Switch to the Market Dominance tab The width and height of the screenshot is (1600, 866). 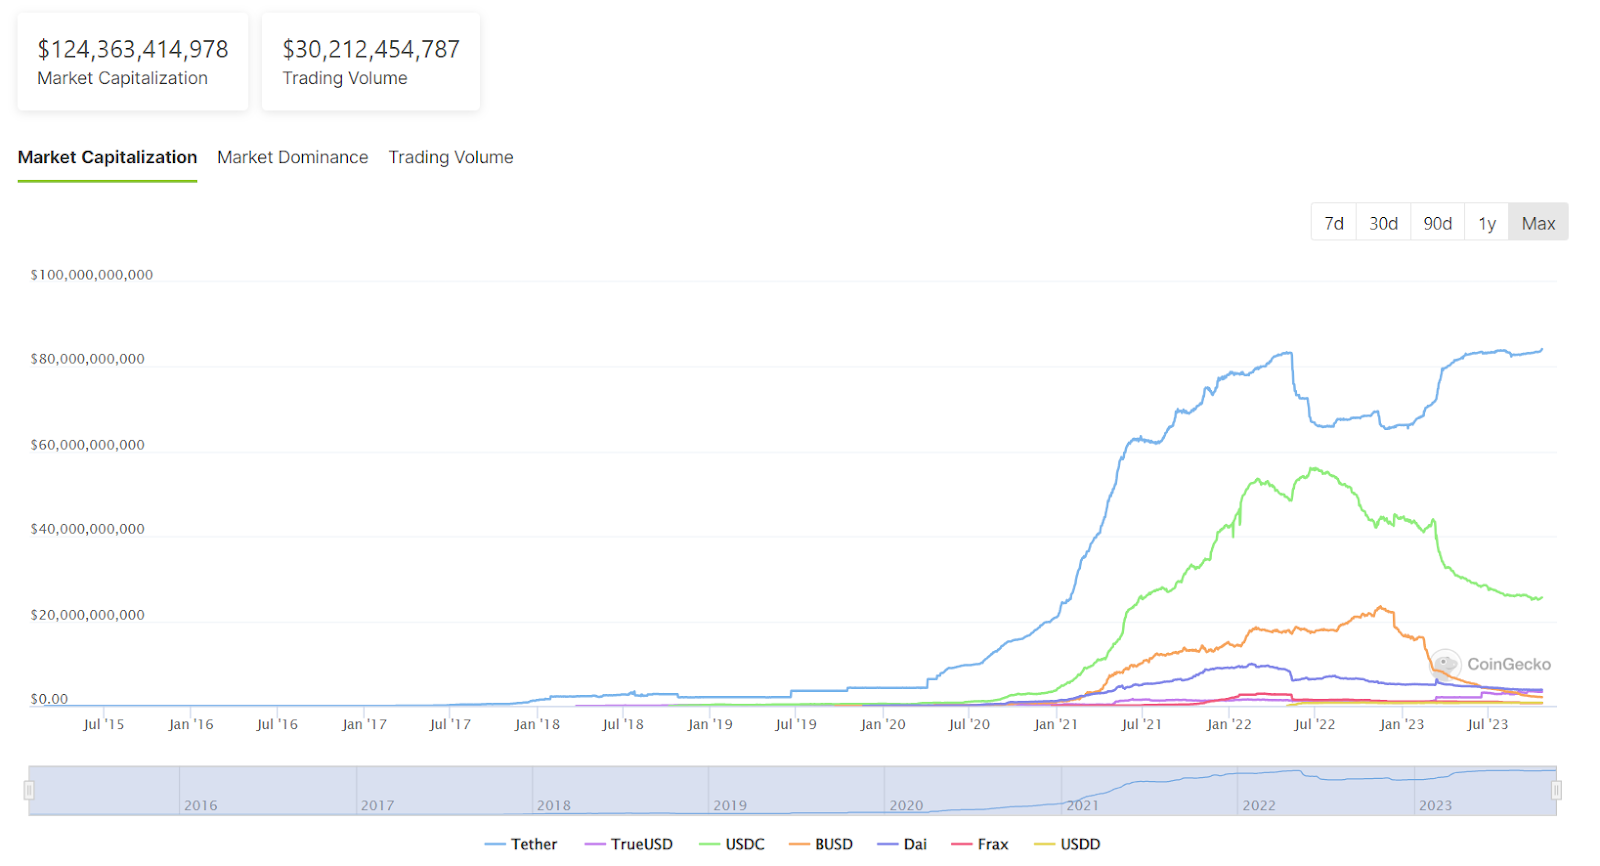(x=293, y=157)
